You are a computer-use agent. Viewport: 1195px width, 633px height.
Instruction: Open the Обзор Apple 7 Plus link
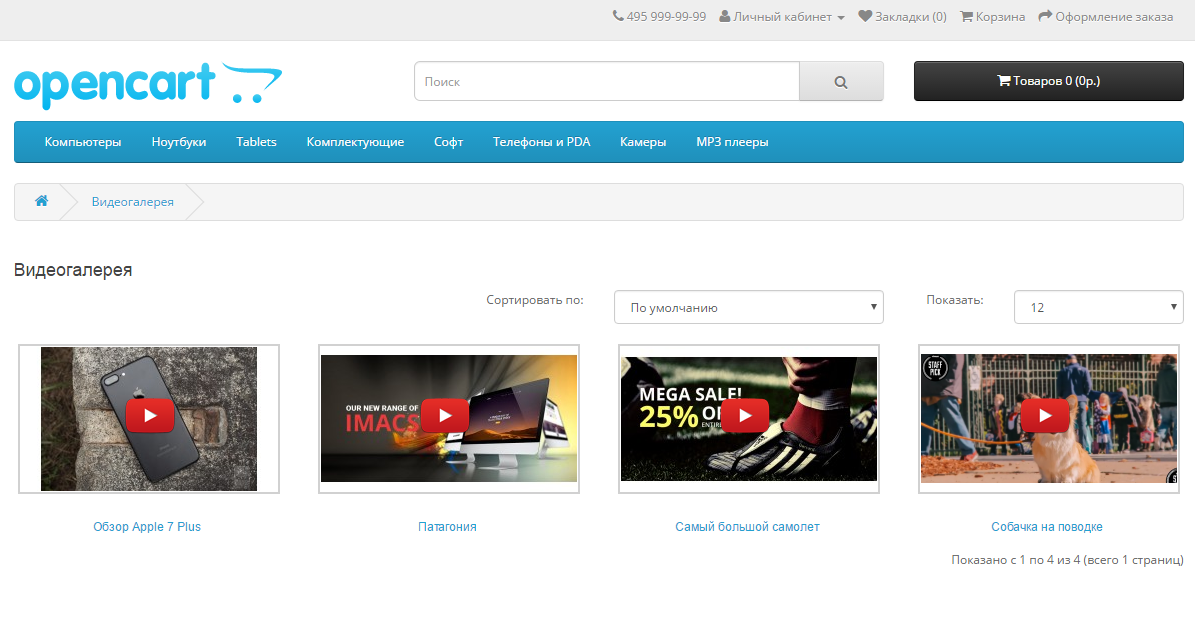pyautogui.click(x=147, y=527)
